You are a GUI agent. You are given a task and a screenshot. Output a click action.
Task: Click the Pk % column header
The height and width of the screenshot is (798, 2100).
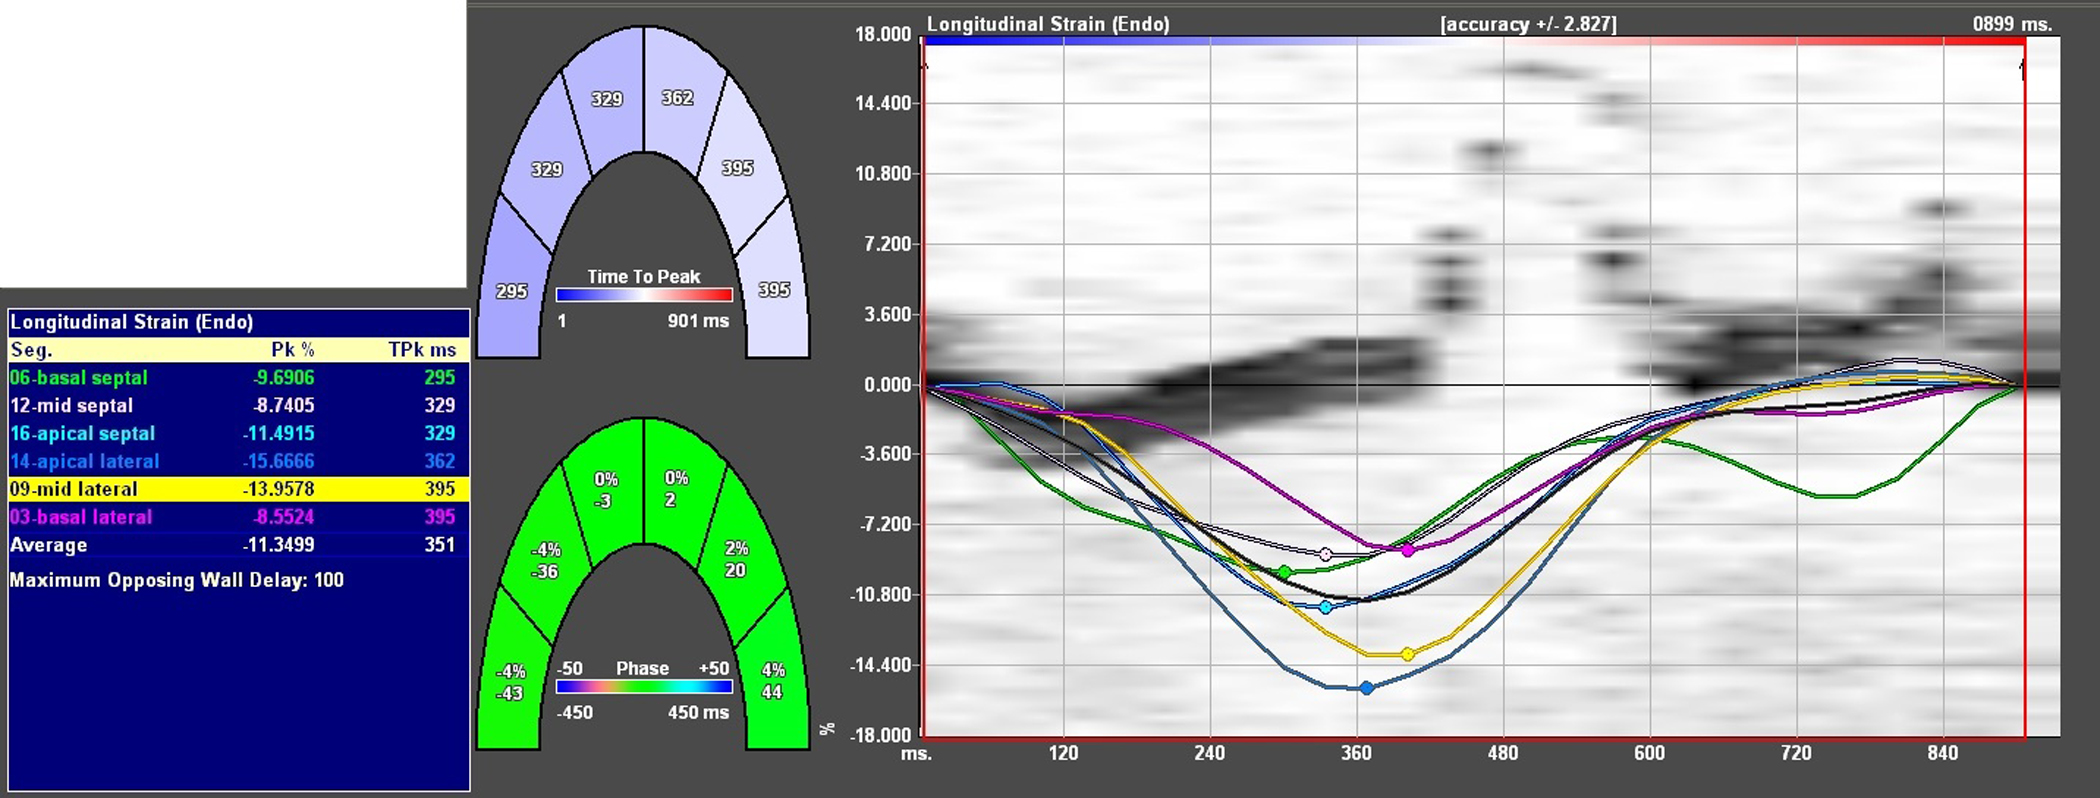coord(292,350)
